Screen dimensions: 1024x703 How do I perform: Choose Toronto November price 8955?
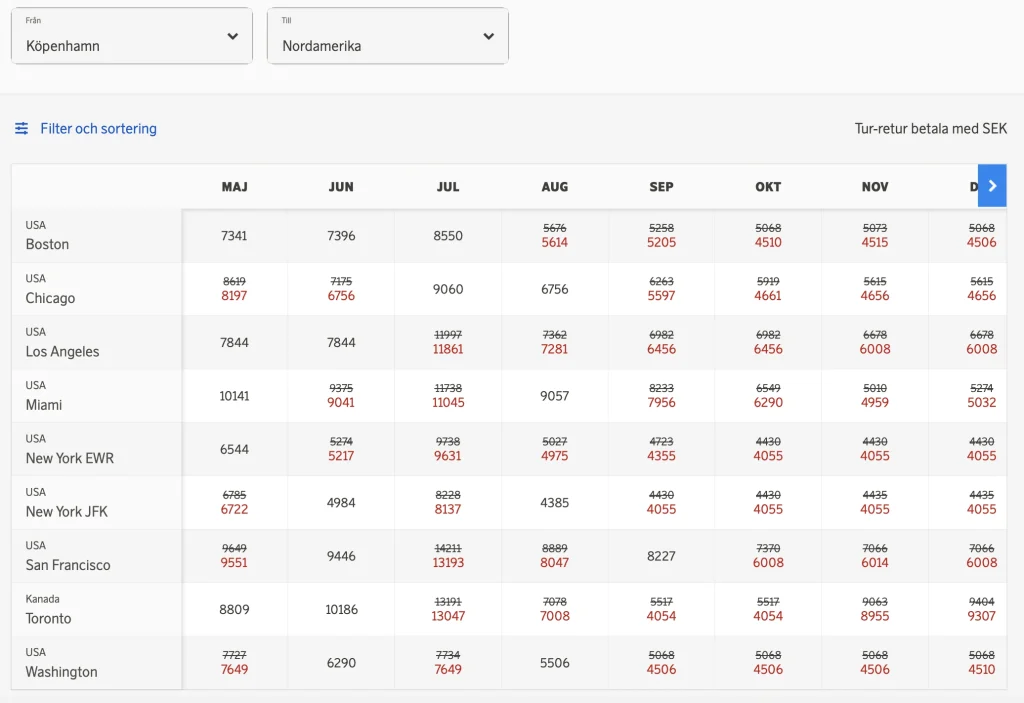875,616
